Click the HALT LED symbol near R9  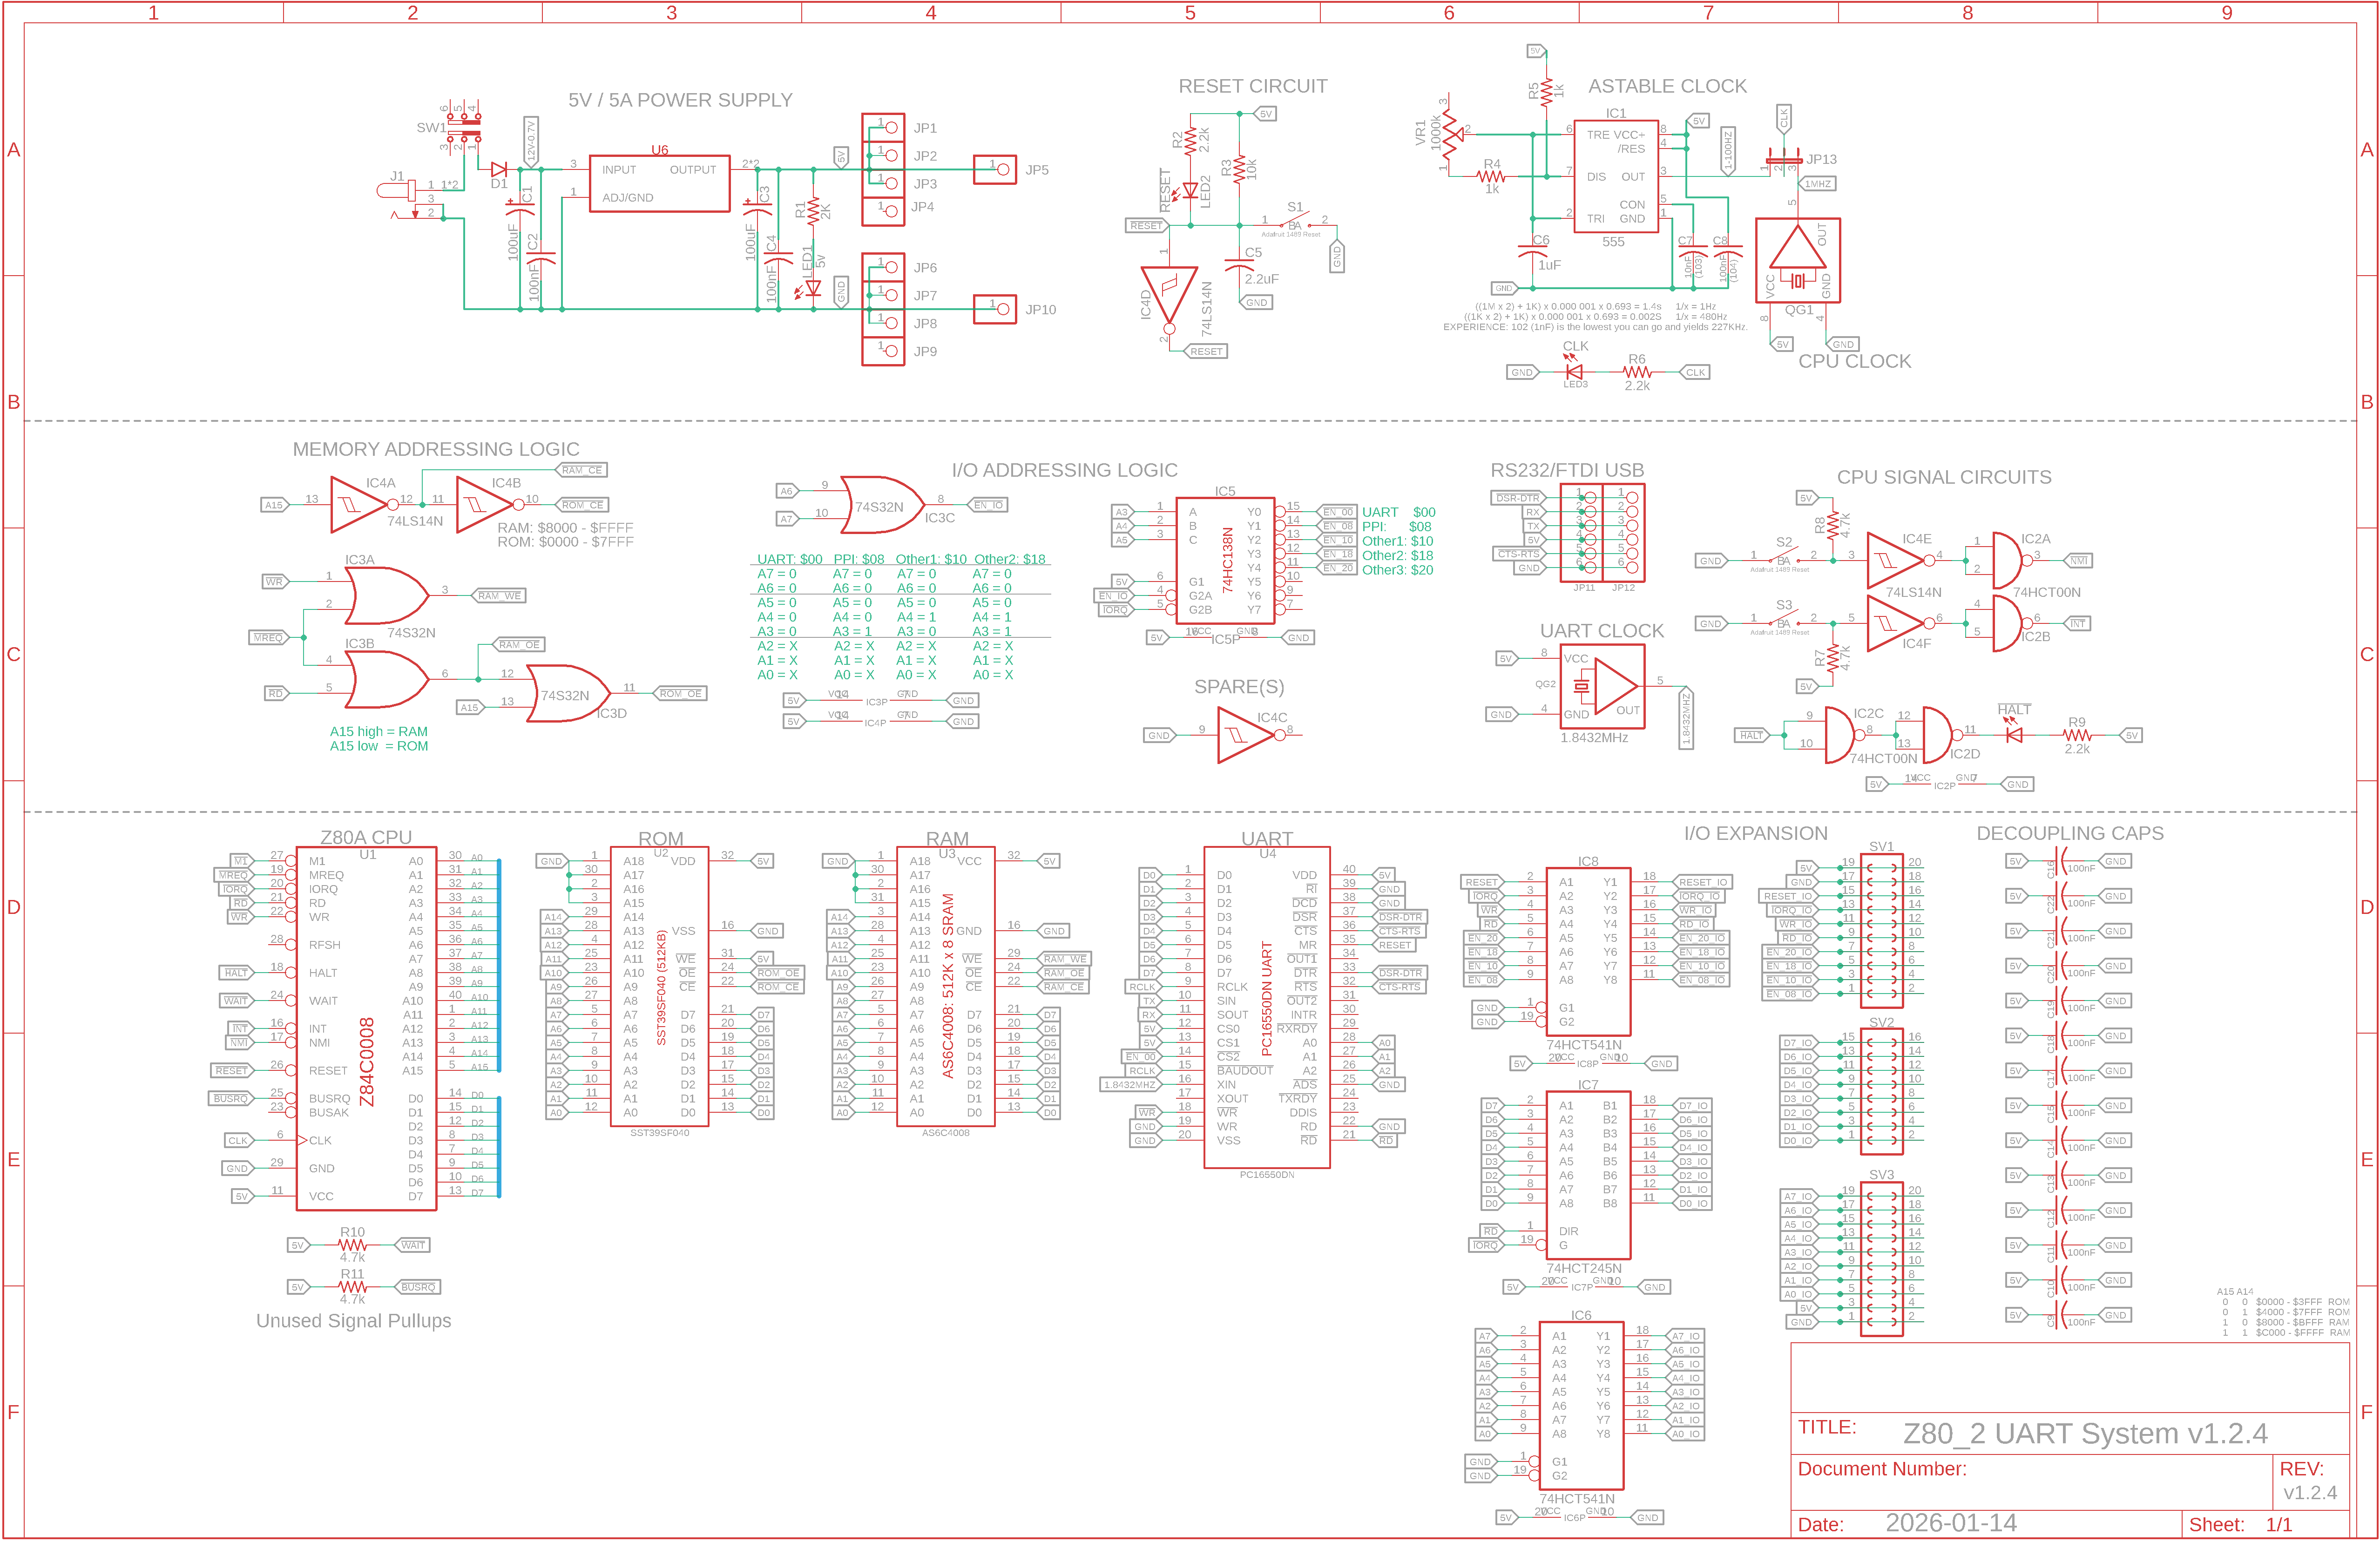point(2014,735)
